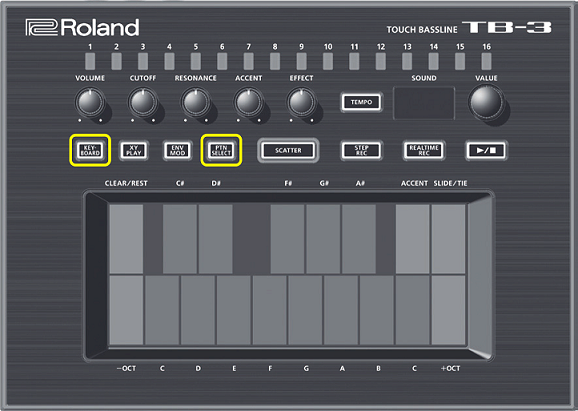The image size is (578, 411).
Task: Tap the CLEAR/REST pad
Action: 126,239
